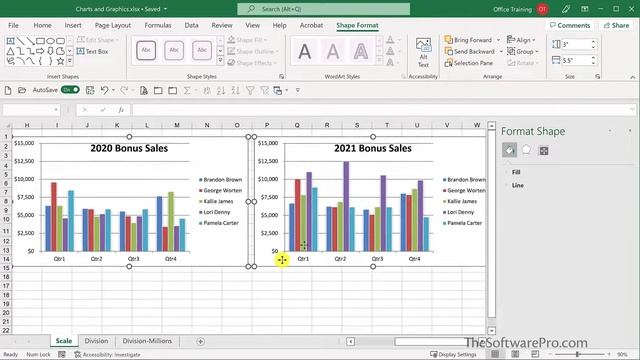Switch to the Data tab
Screen dimensions: 640x360
191,25
